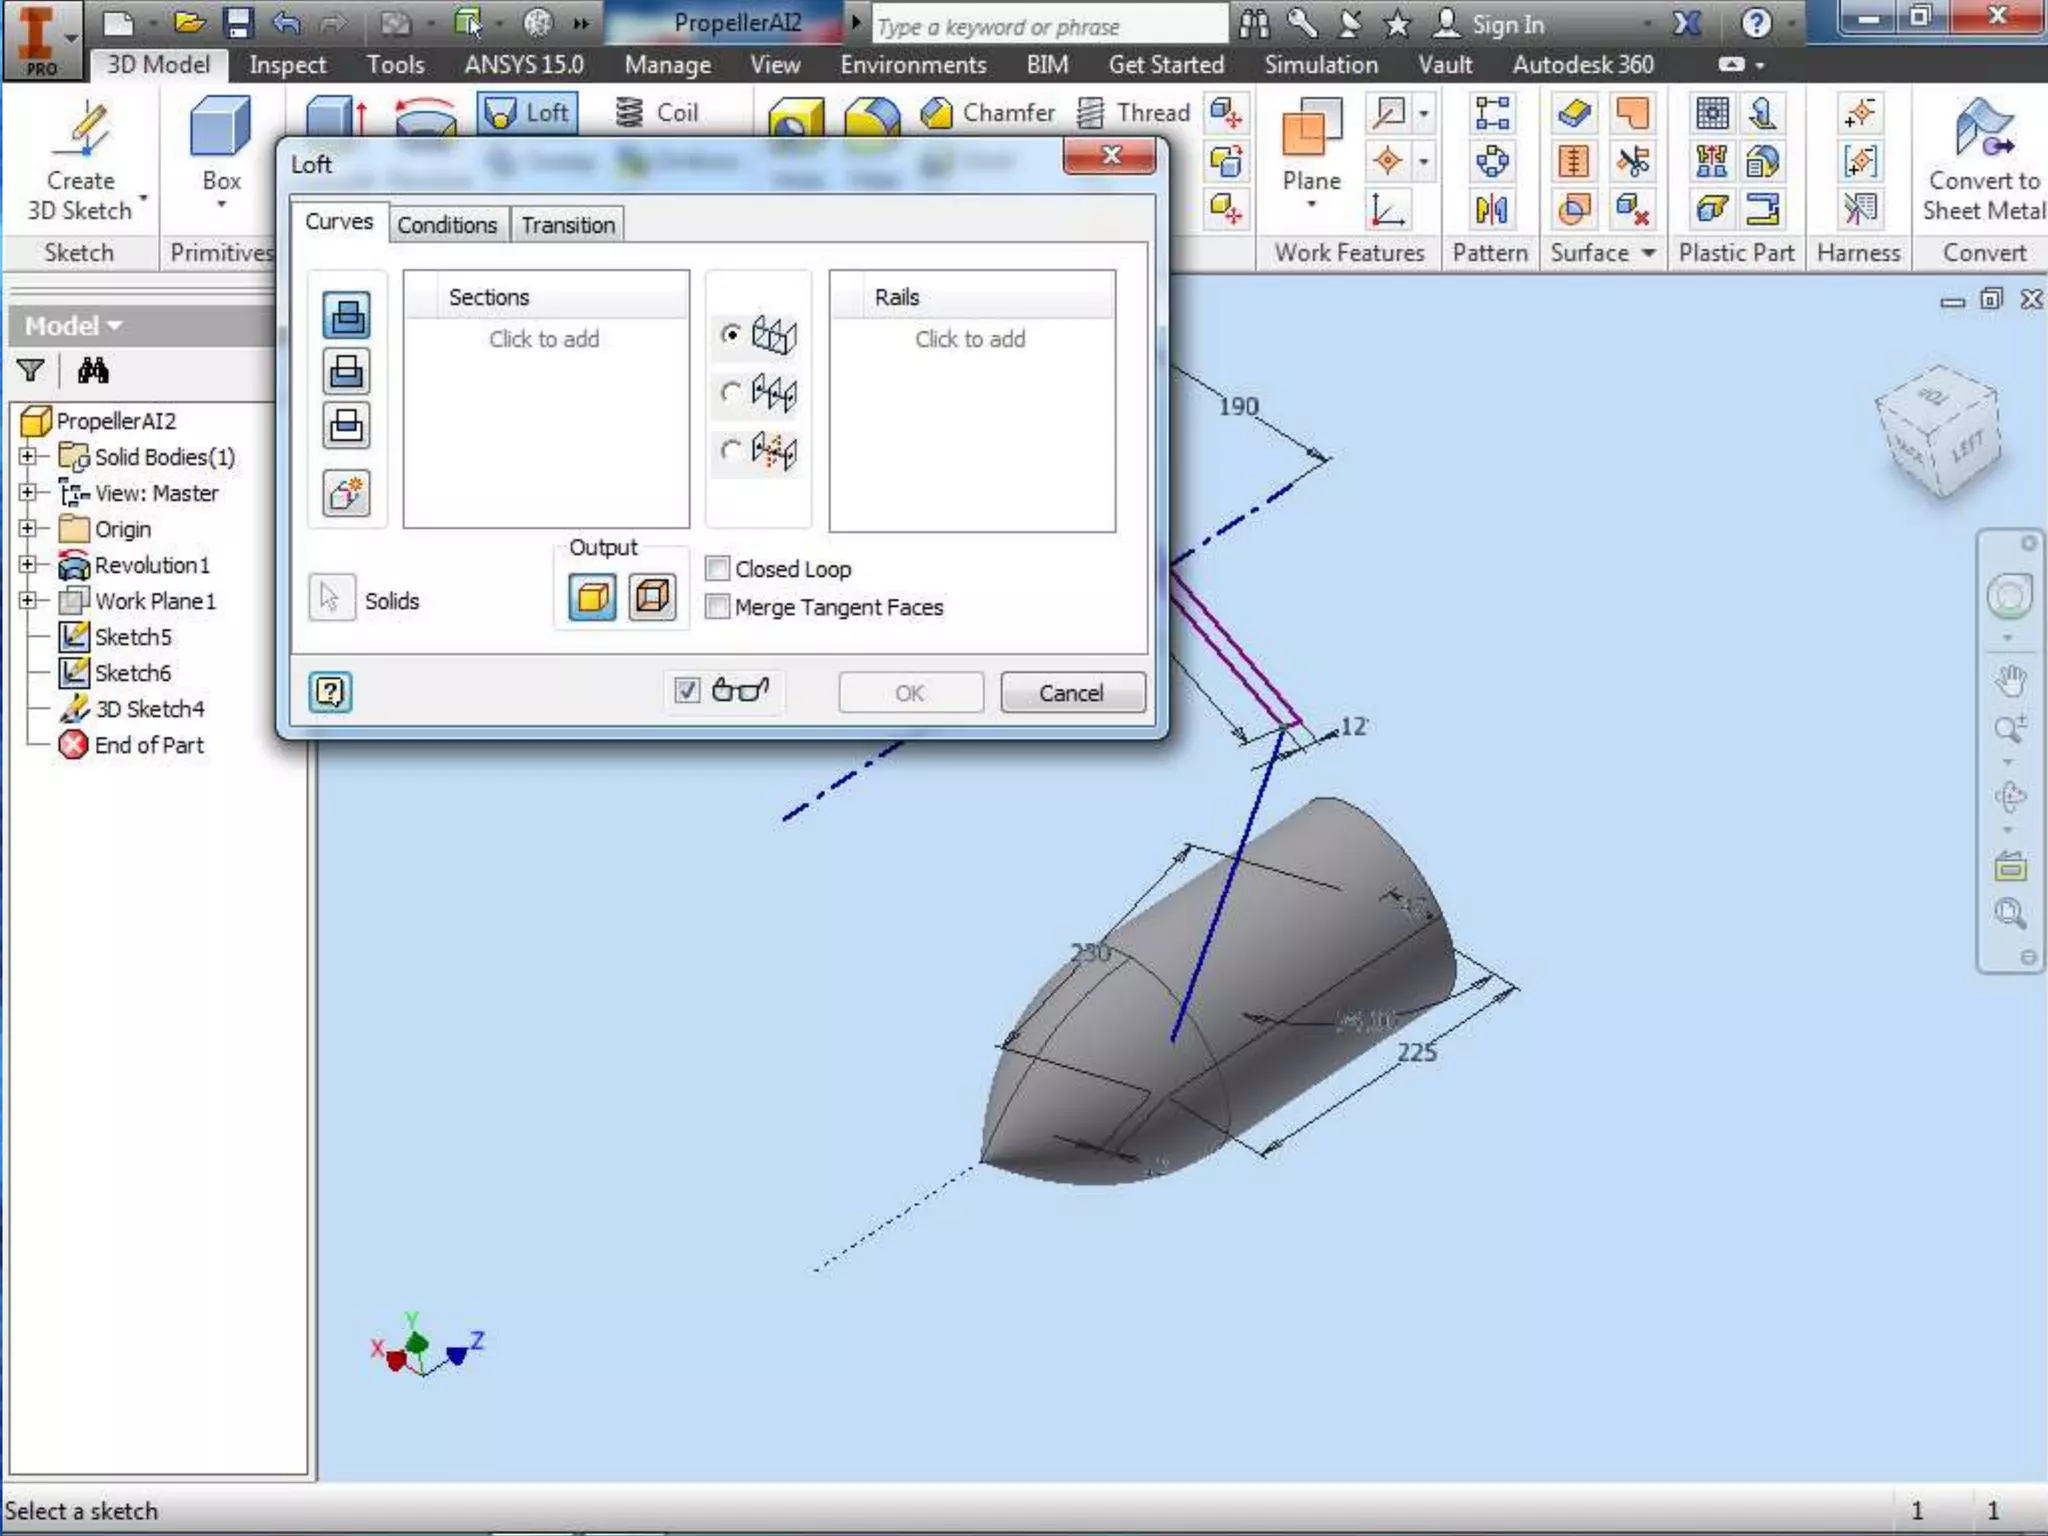Click the find binoculars icon in Model browser

(x=93, y=372)
